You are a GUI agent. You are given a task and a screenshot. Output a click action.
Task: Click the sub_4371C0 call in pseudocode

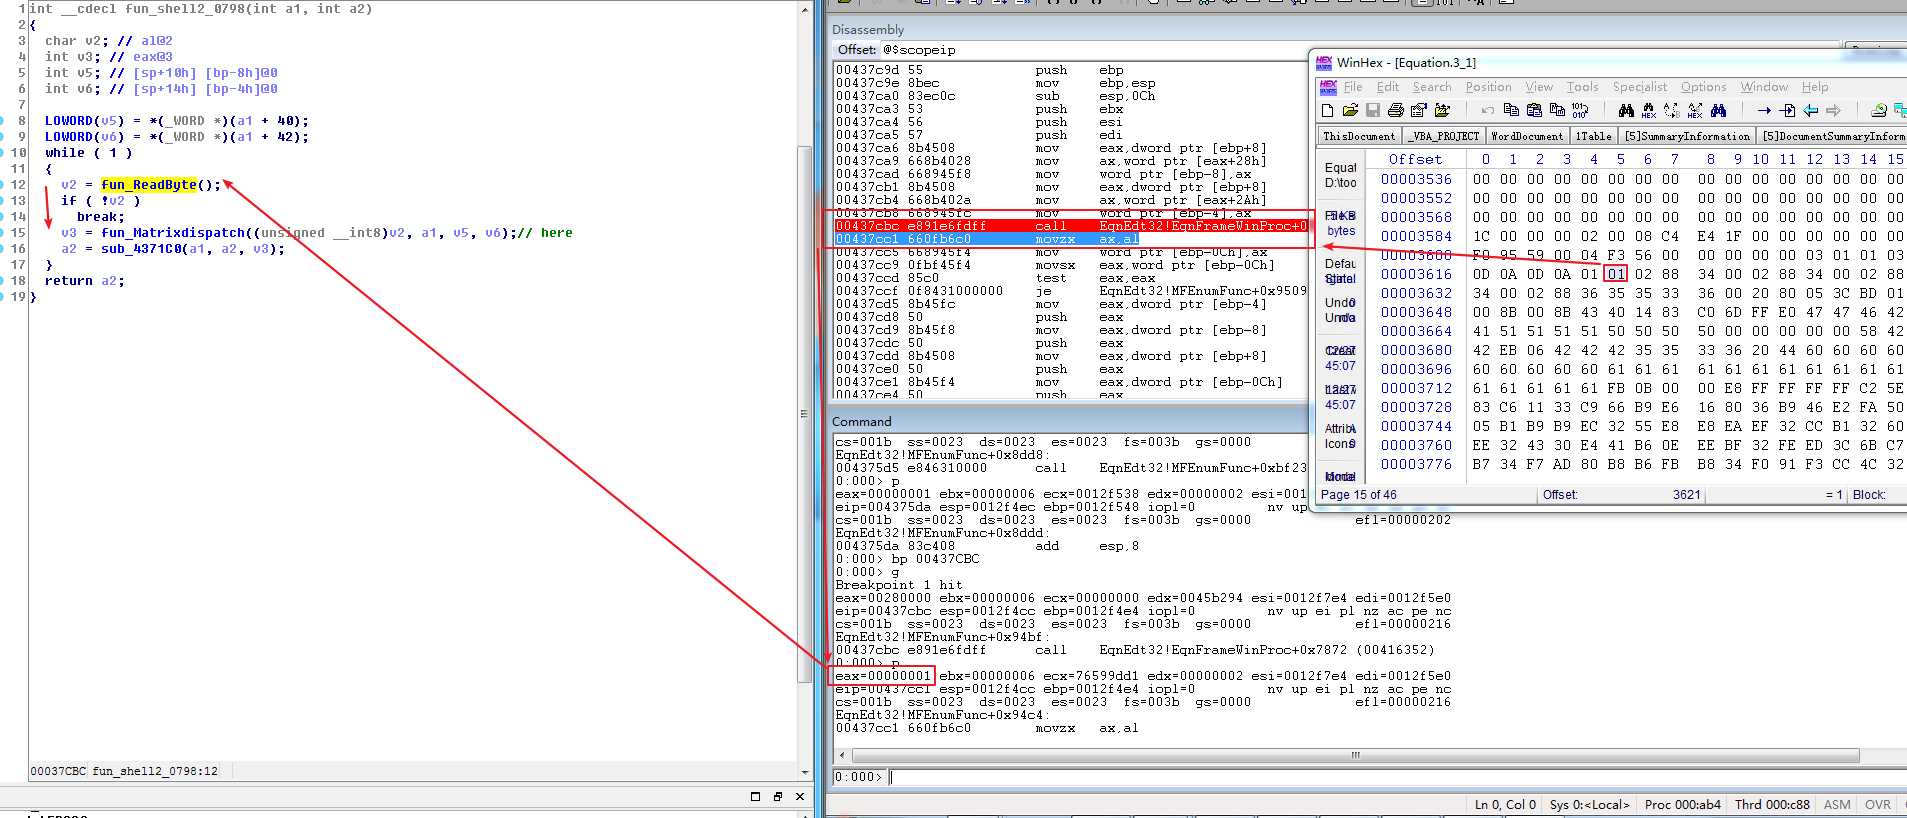point(141,249)
